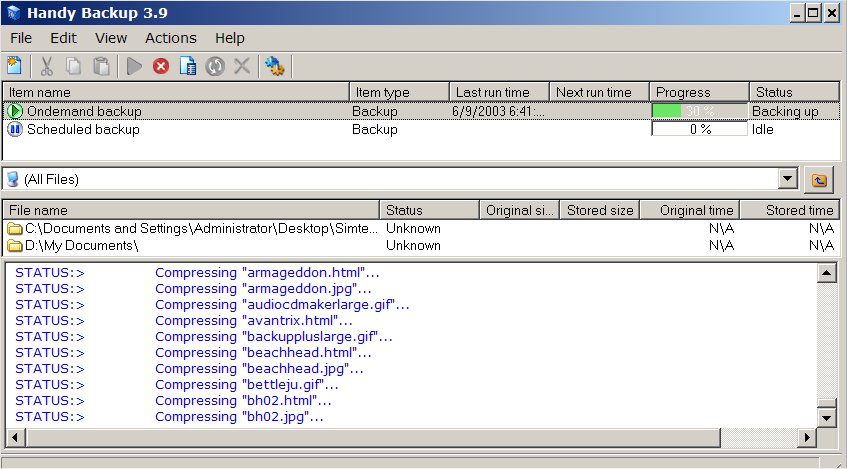This screenshot has width=847, height=469.
Task: Click the 6/9/2003 6:41 last run time
Action: (499, 111)
